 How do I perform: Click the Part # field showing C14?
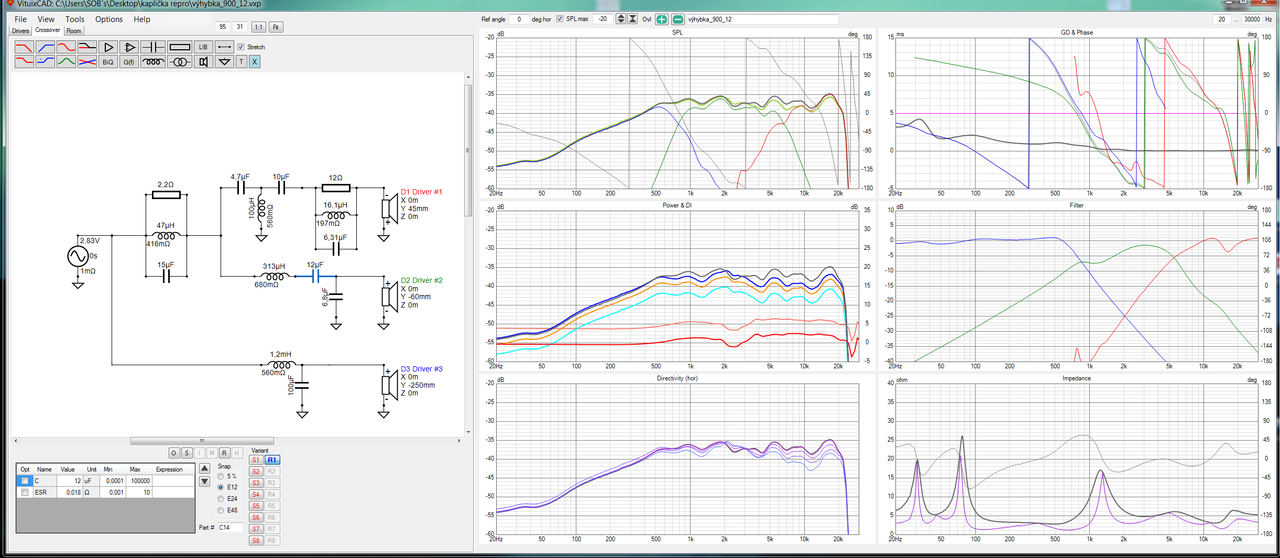[230, 527]
